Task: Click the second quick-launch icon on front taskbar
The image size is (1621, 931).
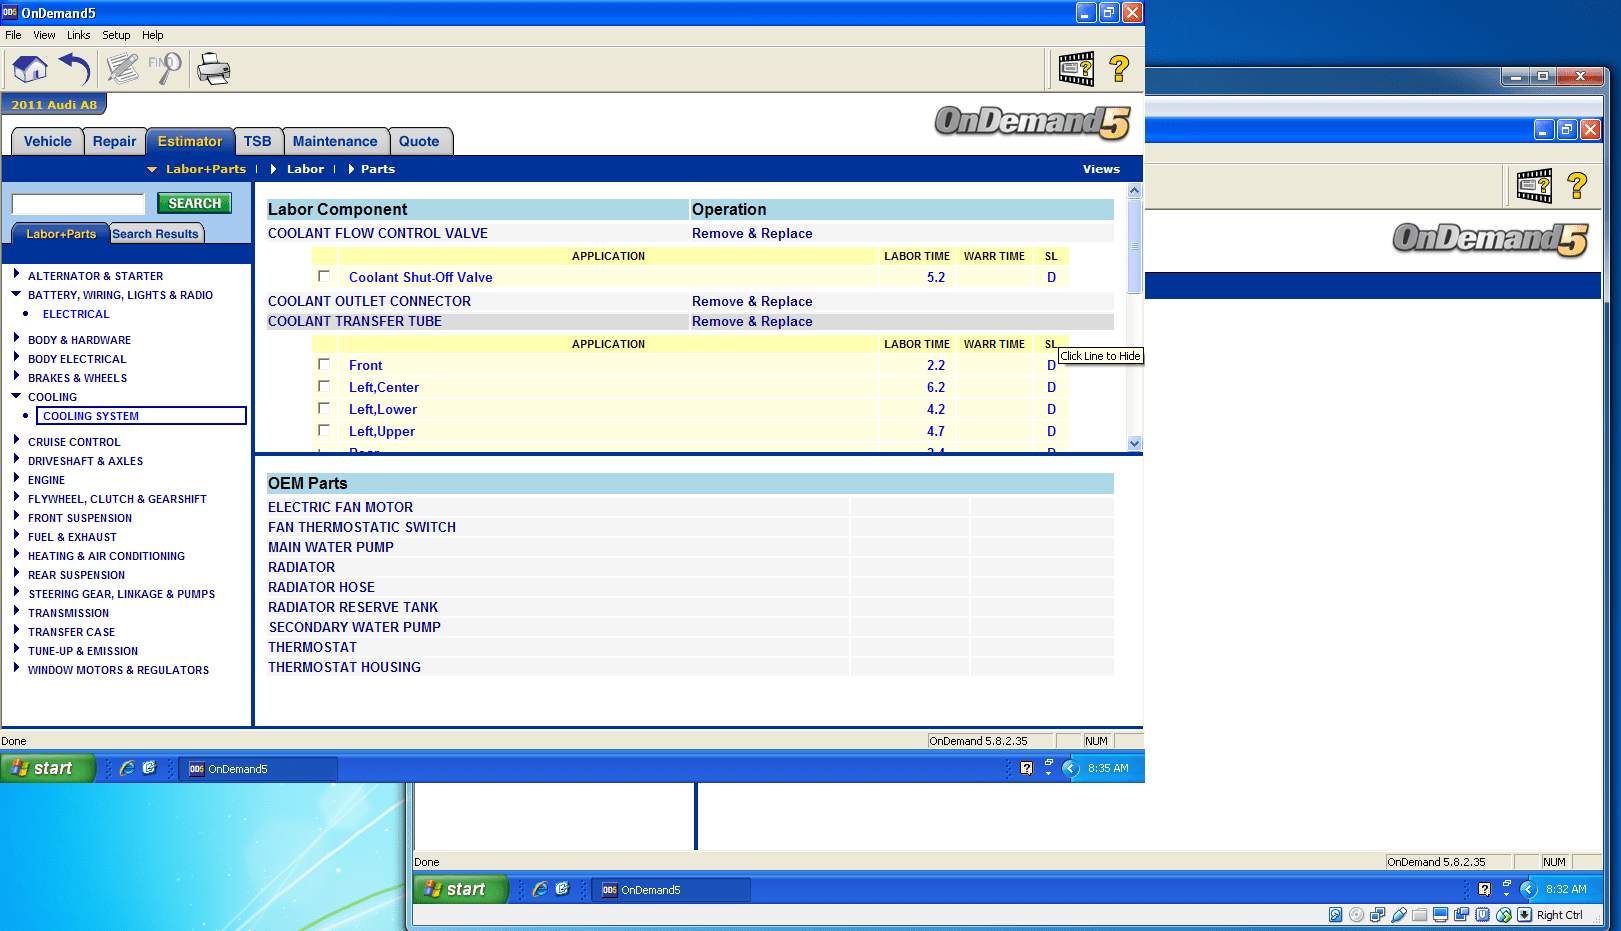Action: click(150, 768)
